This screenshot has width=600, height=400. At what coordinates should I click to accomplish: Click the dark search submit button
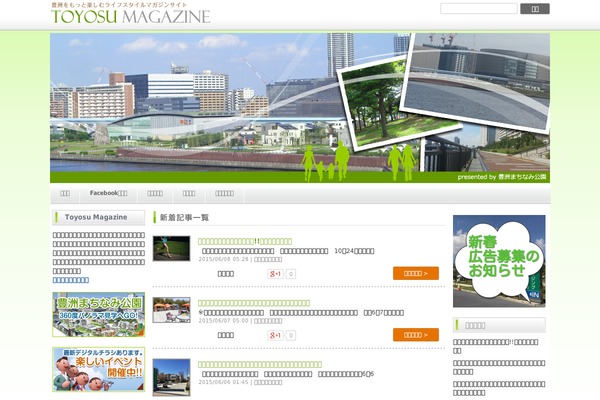(535, 9)
